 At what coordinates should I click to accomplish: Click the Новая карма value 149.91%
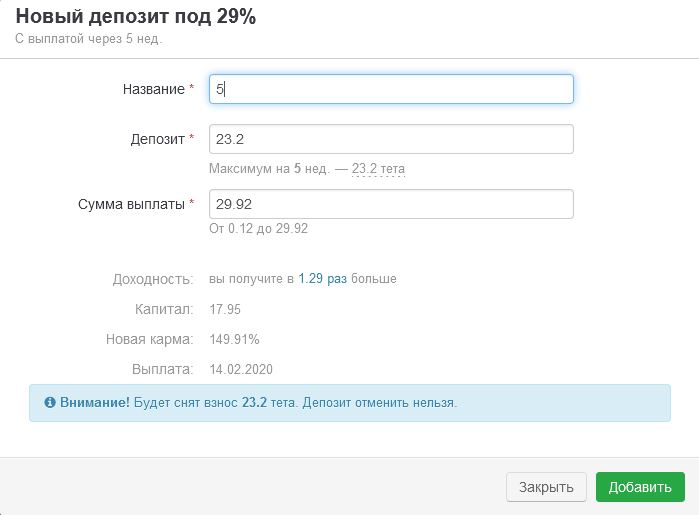click(234, 339)
